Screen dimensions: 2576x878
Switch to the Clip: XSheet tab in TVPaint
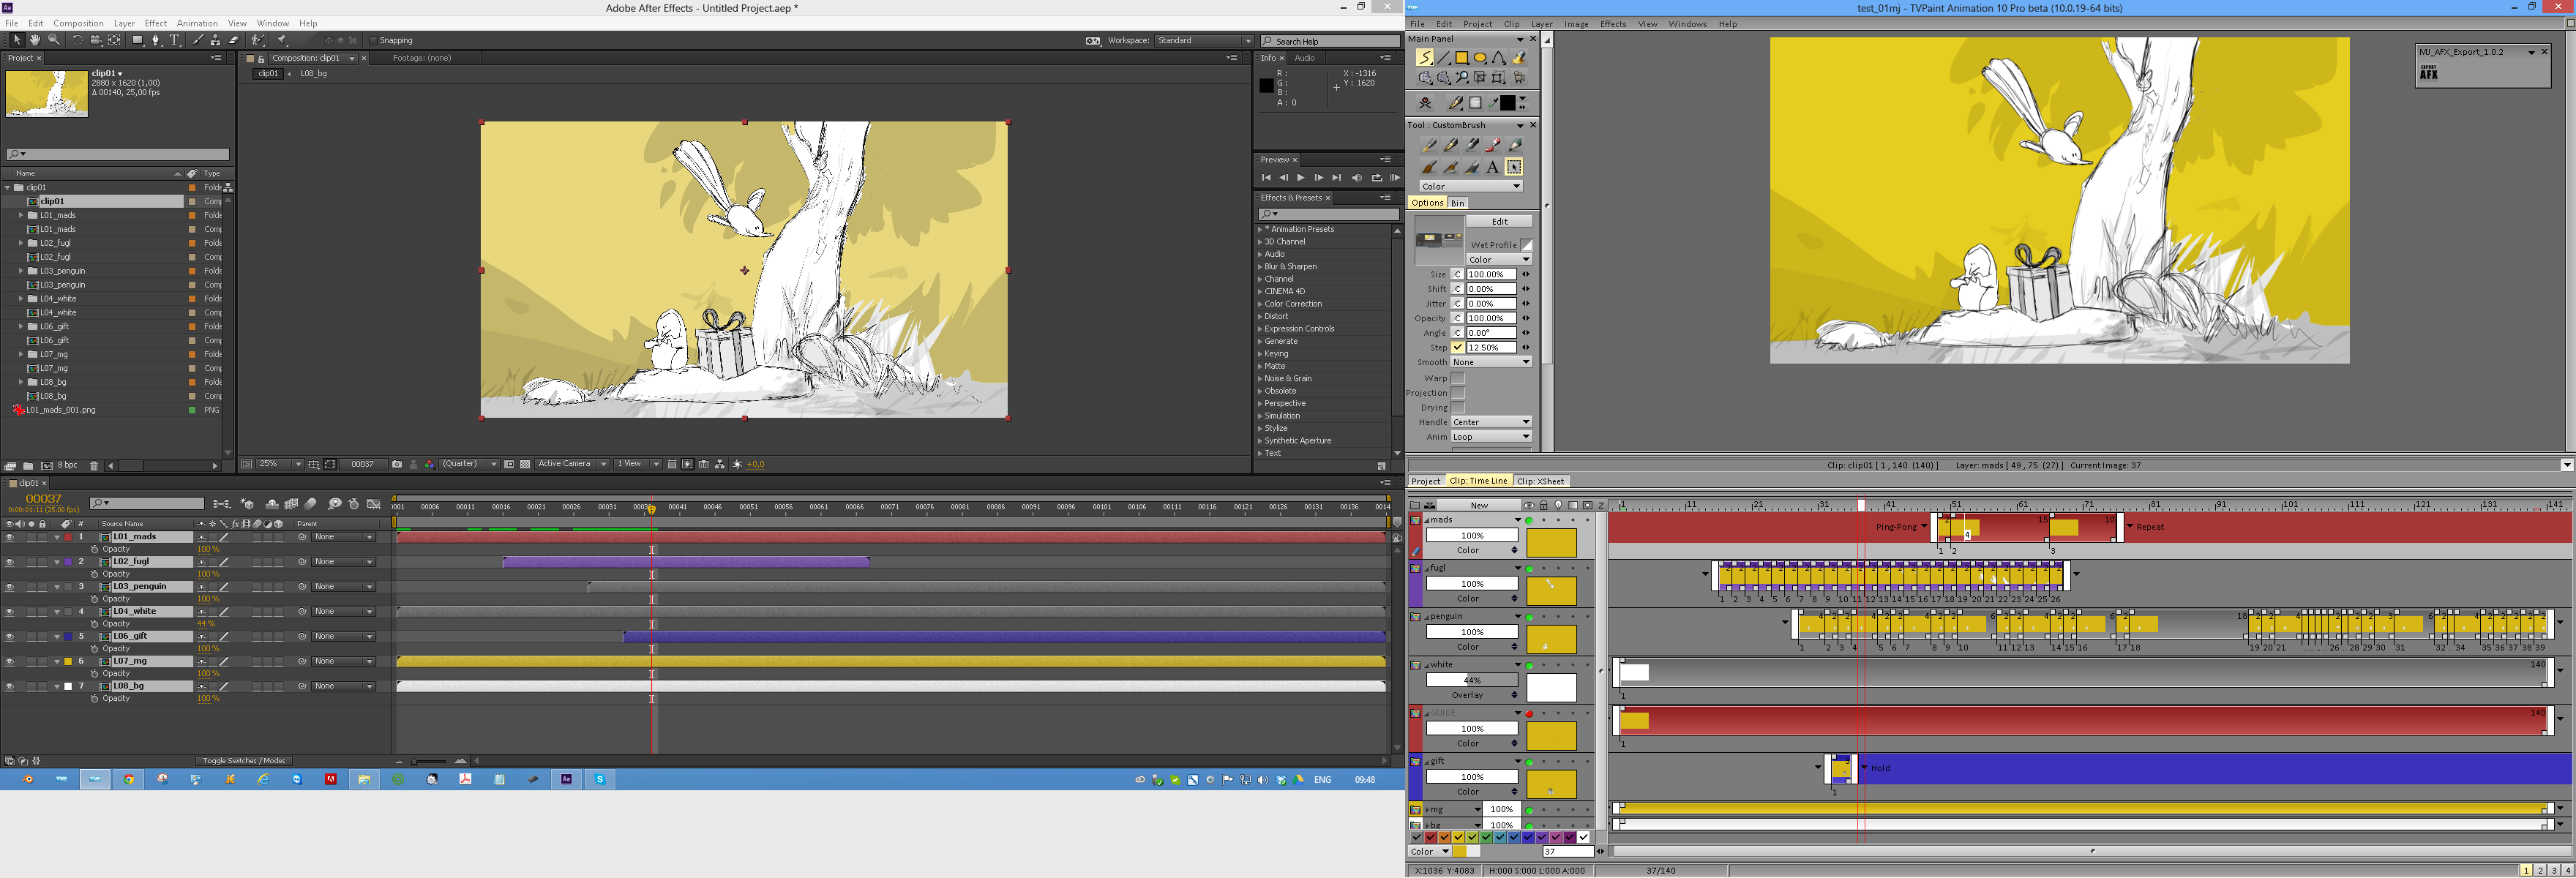(1540, 481)
